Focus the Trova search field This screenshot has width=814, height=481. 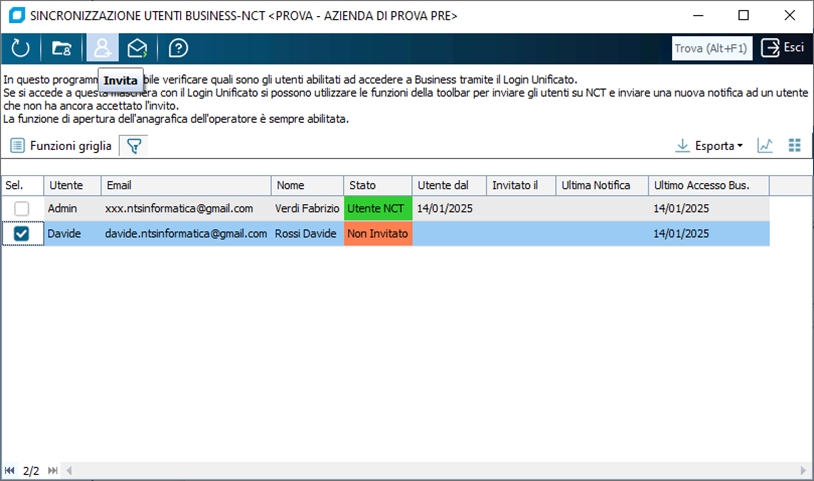tap(712, 48)
